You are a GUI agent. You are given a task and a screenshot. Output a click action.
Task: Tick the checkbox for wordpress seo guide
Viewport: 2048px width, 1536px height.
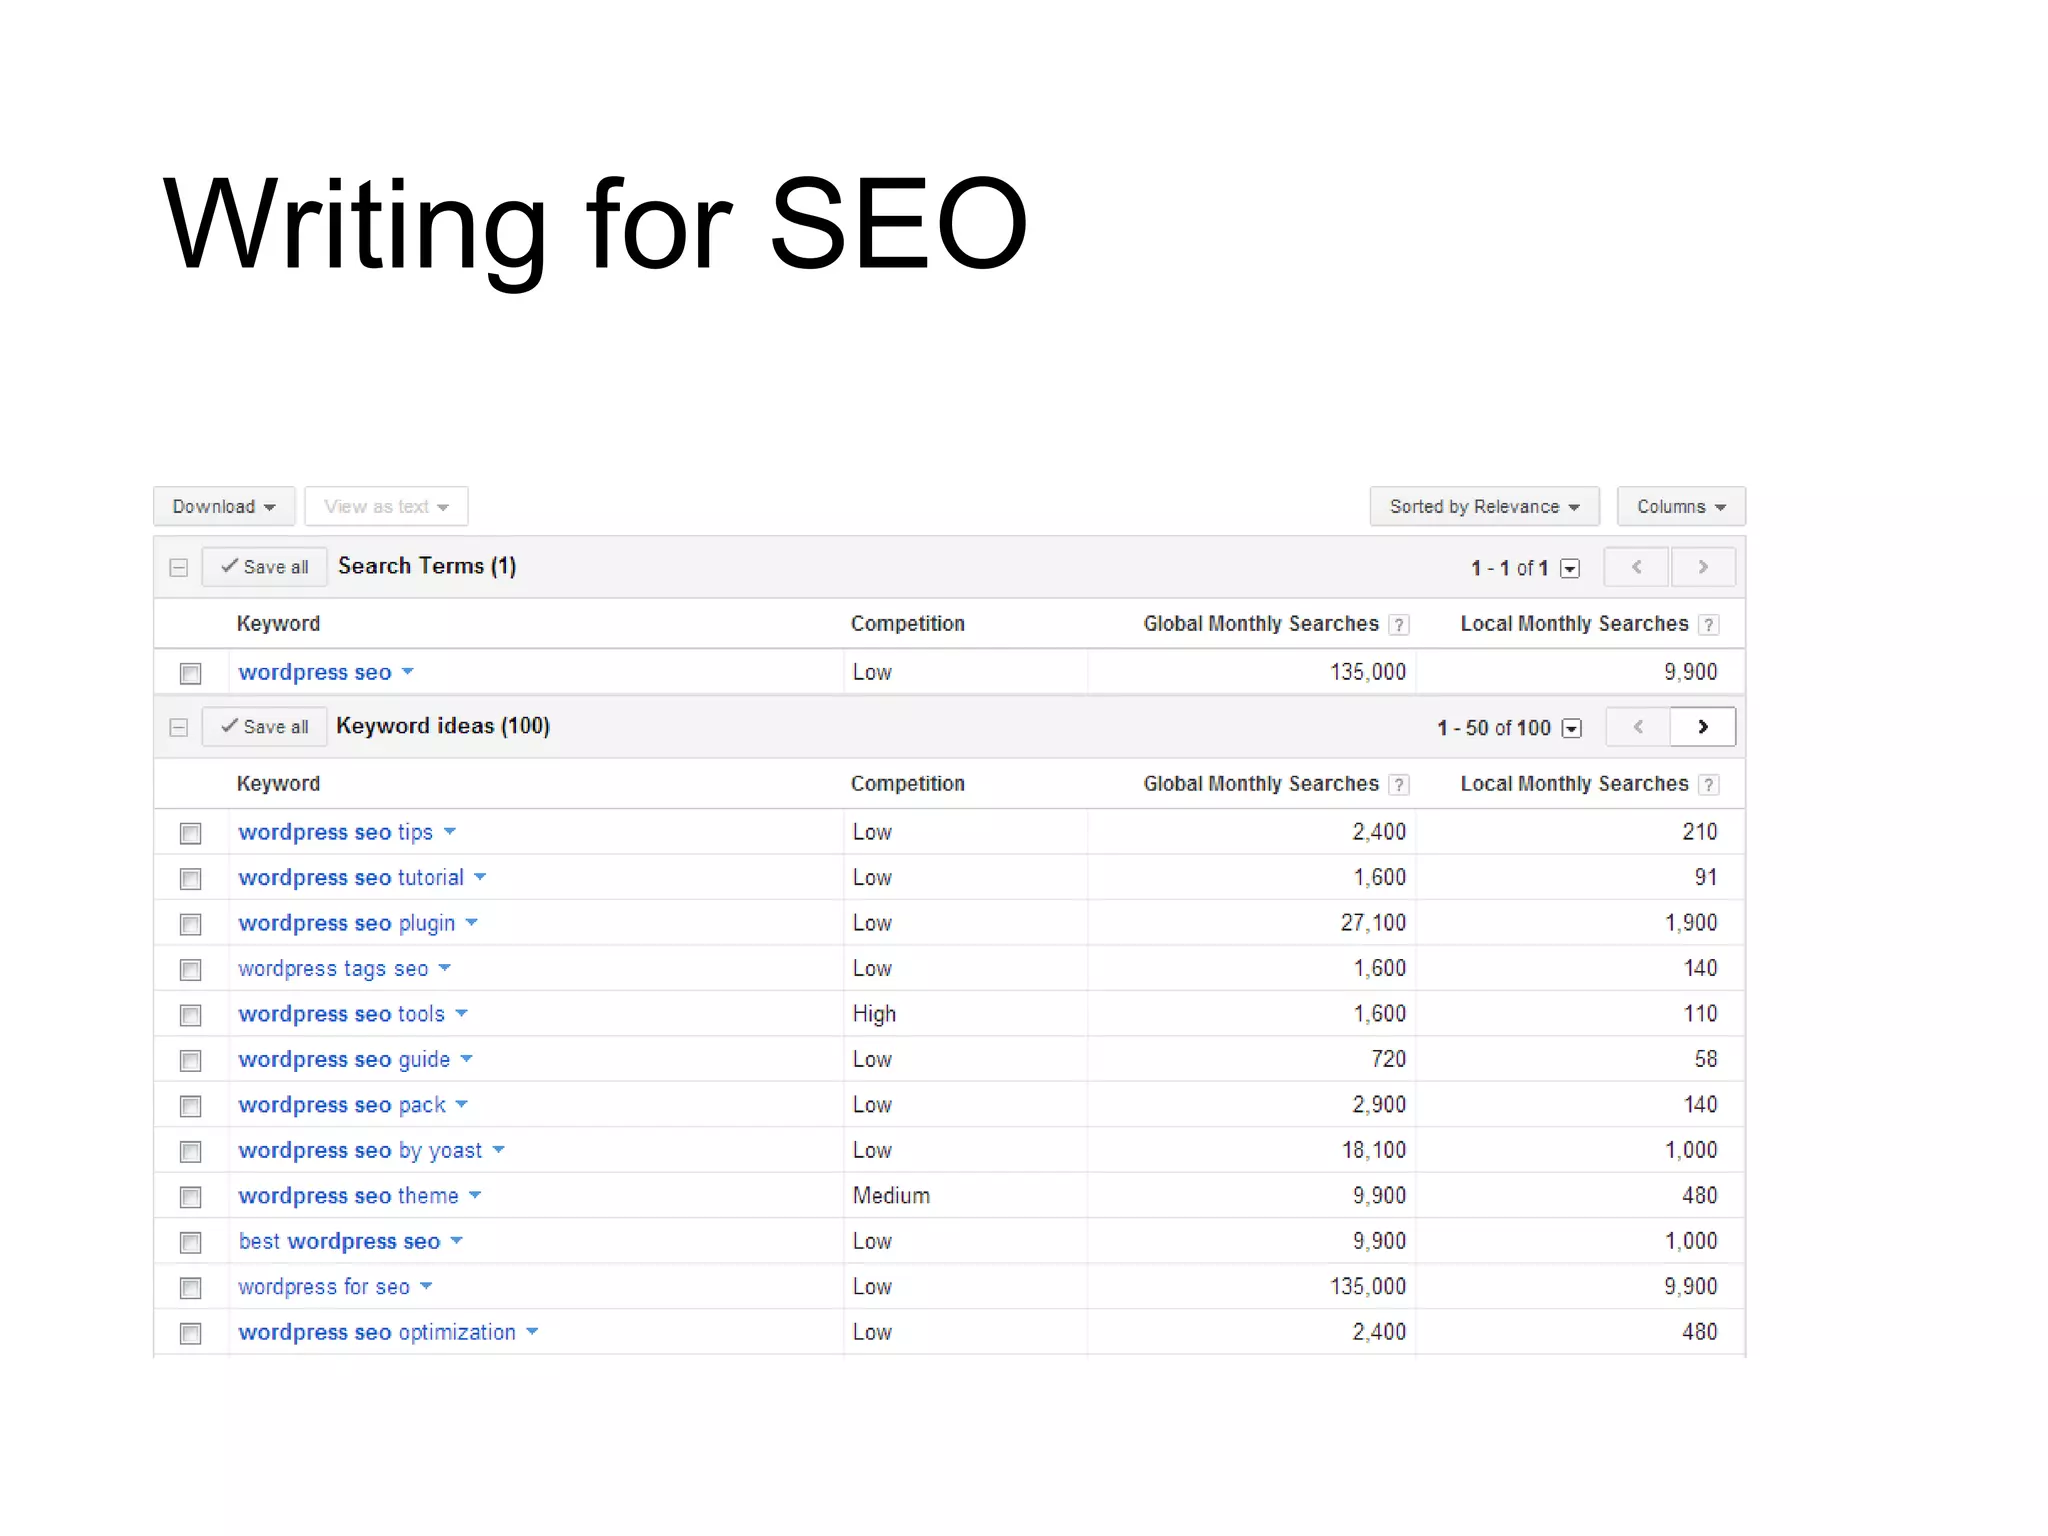191,1061
